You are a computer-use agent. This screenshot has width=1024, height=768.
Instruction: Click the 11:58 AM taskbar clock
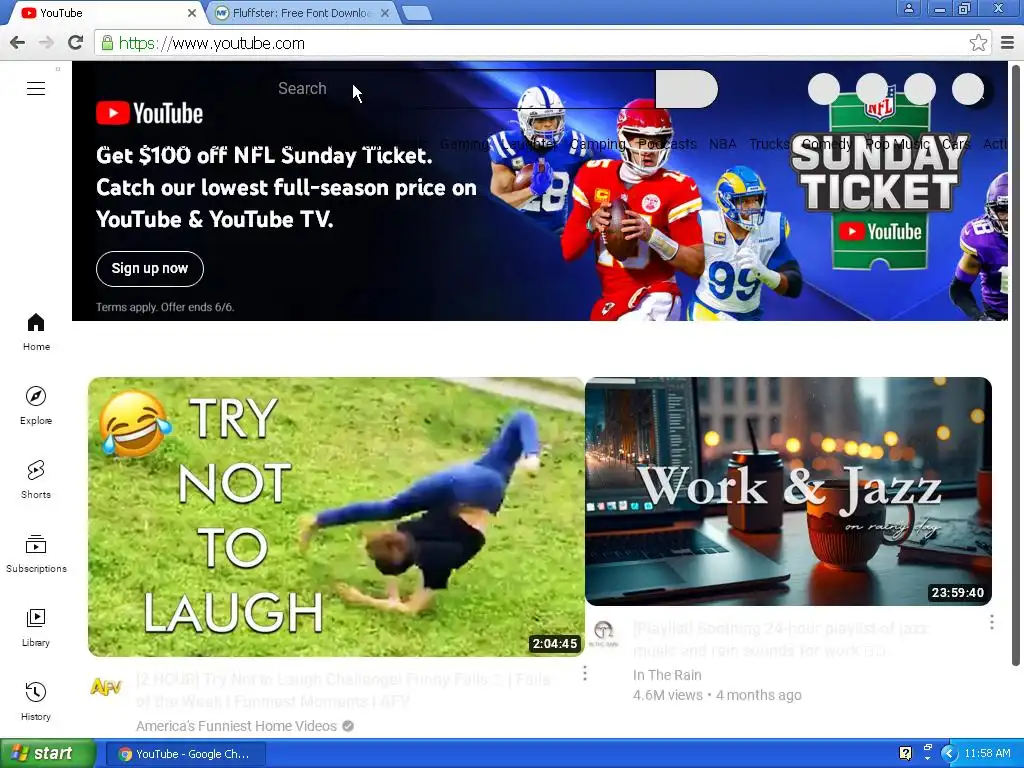point(987,753)
